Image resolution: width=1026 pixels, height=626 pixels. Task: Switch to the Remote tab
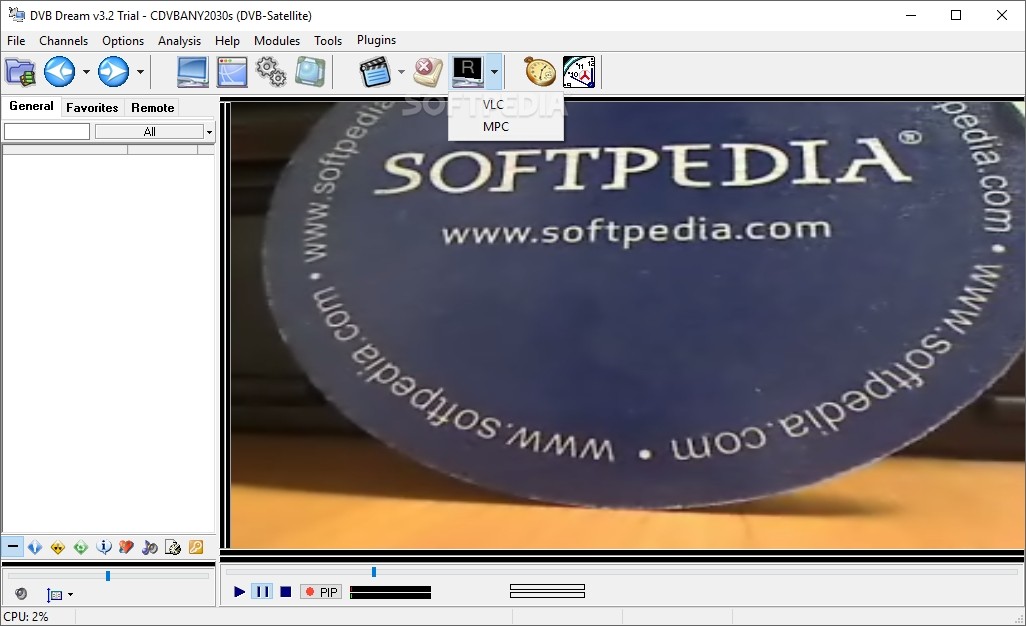click(x=152, y=108)
